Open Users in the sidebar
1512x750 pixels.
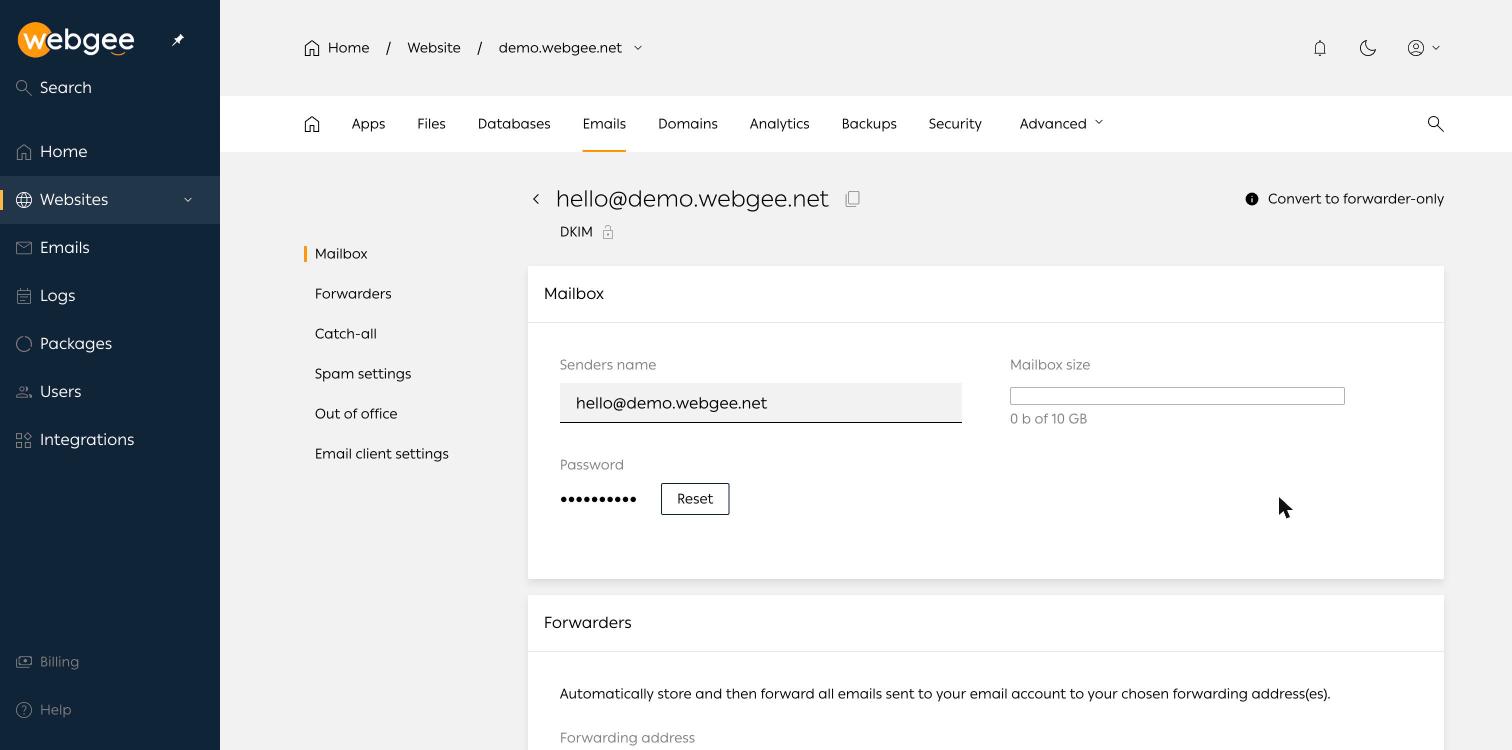pyautogui.click(x=110, y=392)
